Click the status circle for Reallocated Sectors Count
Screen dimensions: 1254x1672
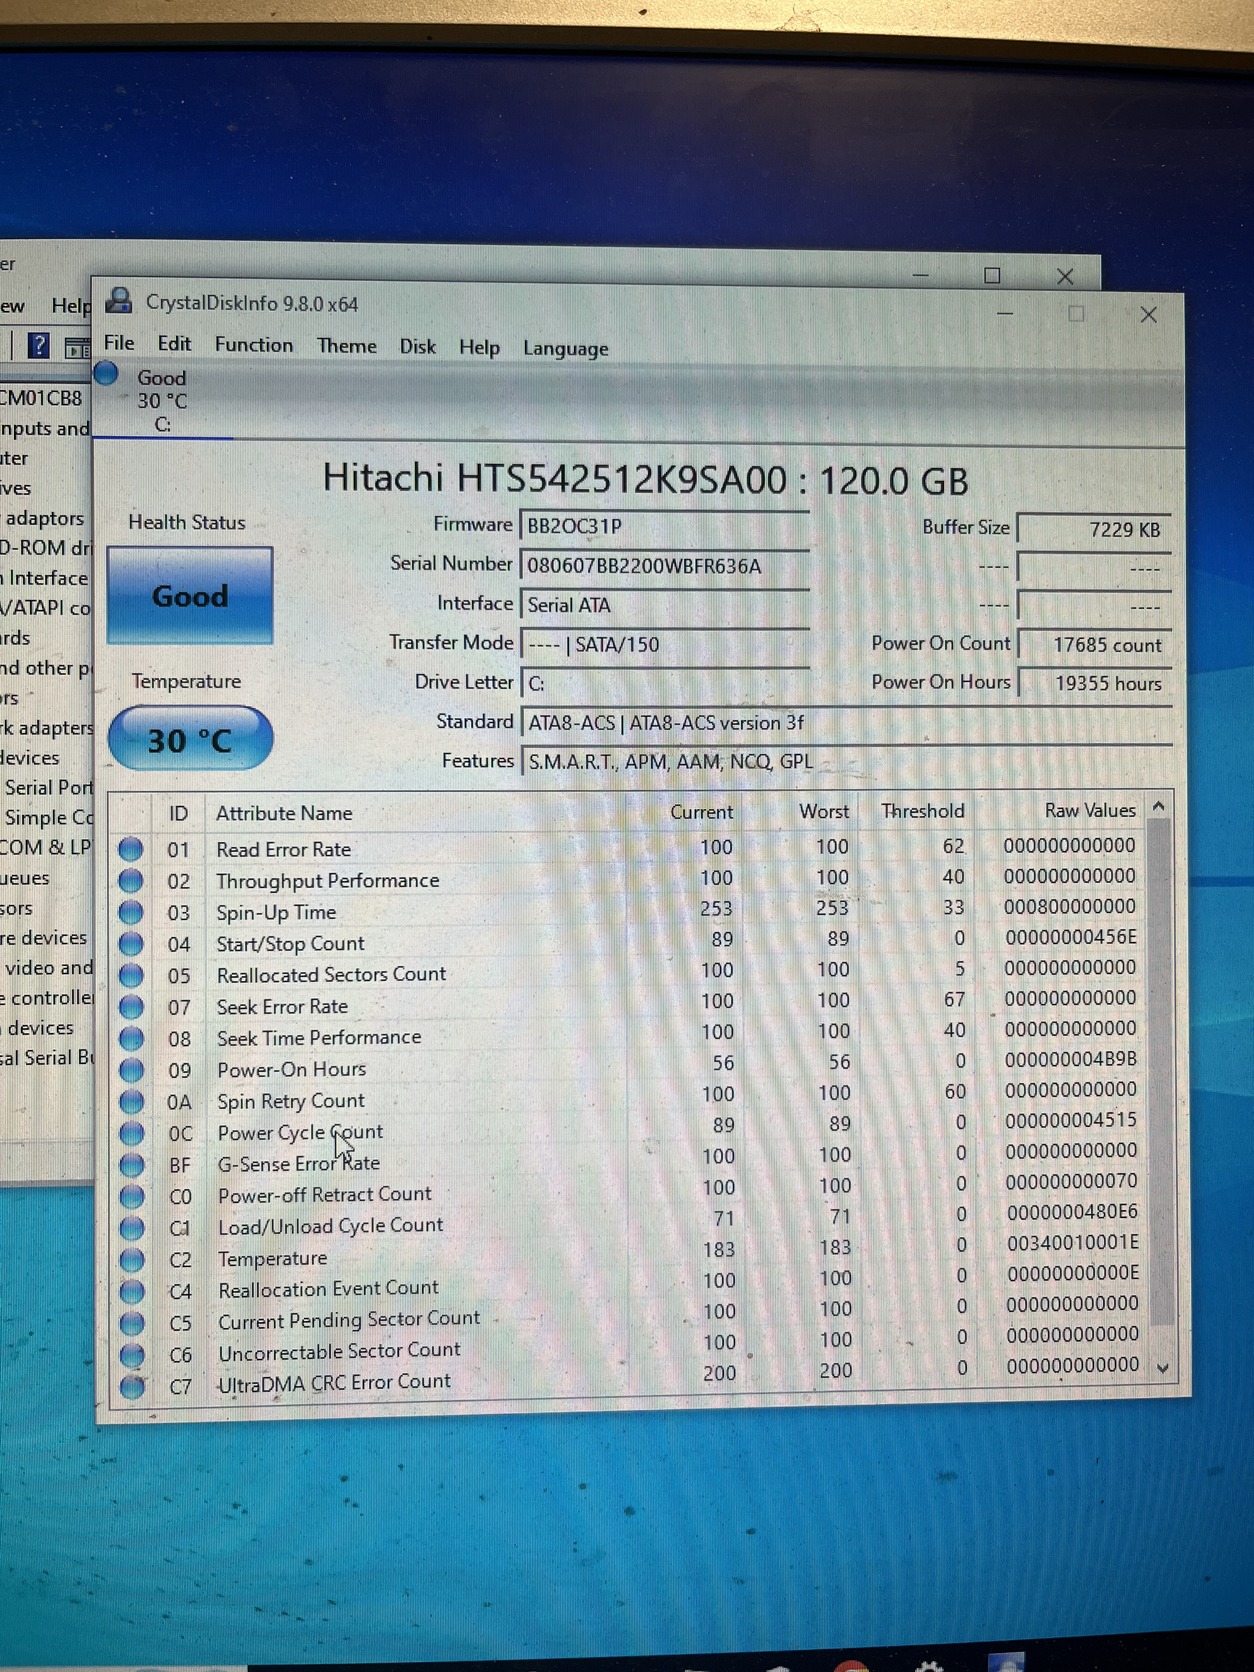(131, 975)
